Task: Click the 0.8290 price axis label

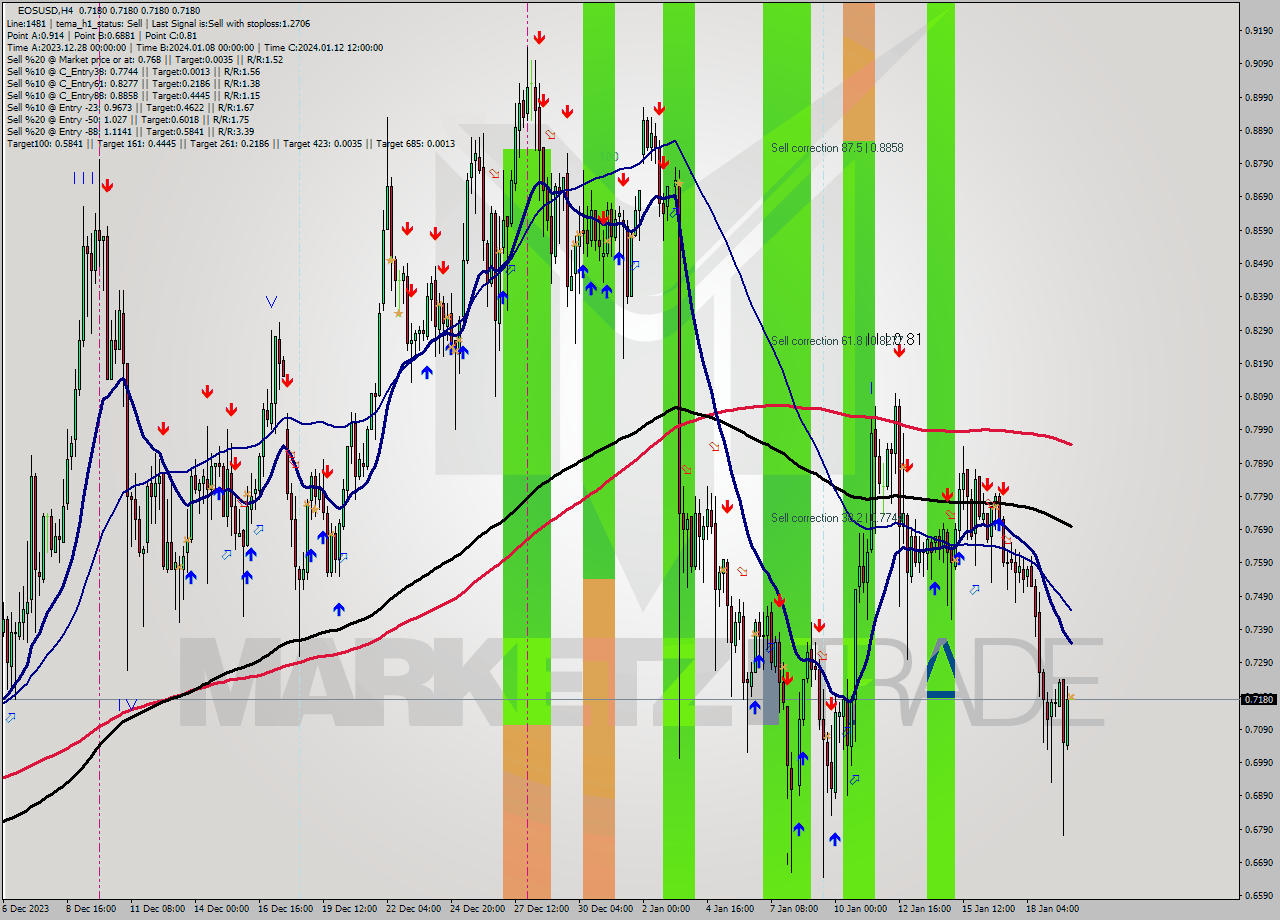Action: tap(1258, 331)
